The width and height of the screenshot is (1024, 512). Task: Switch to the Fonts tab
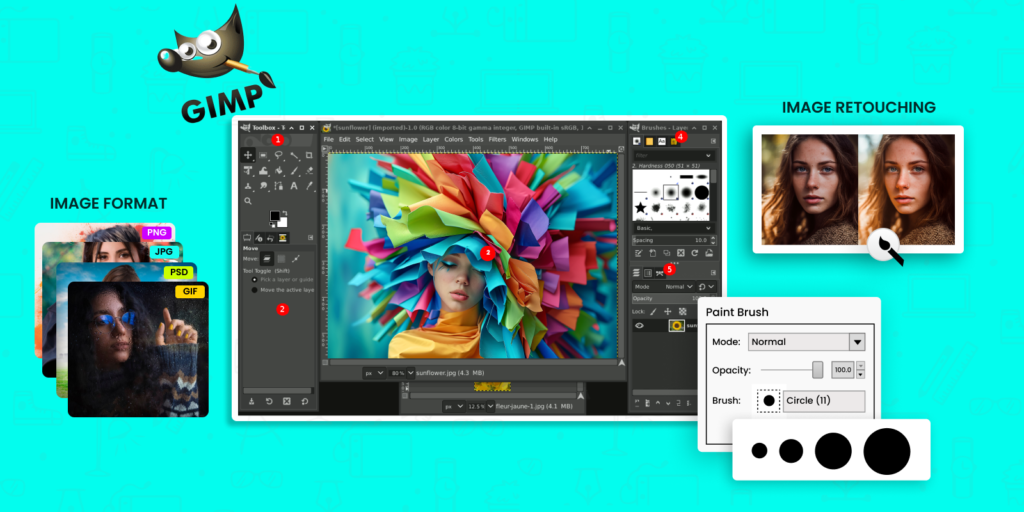coord(662,142)
